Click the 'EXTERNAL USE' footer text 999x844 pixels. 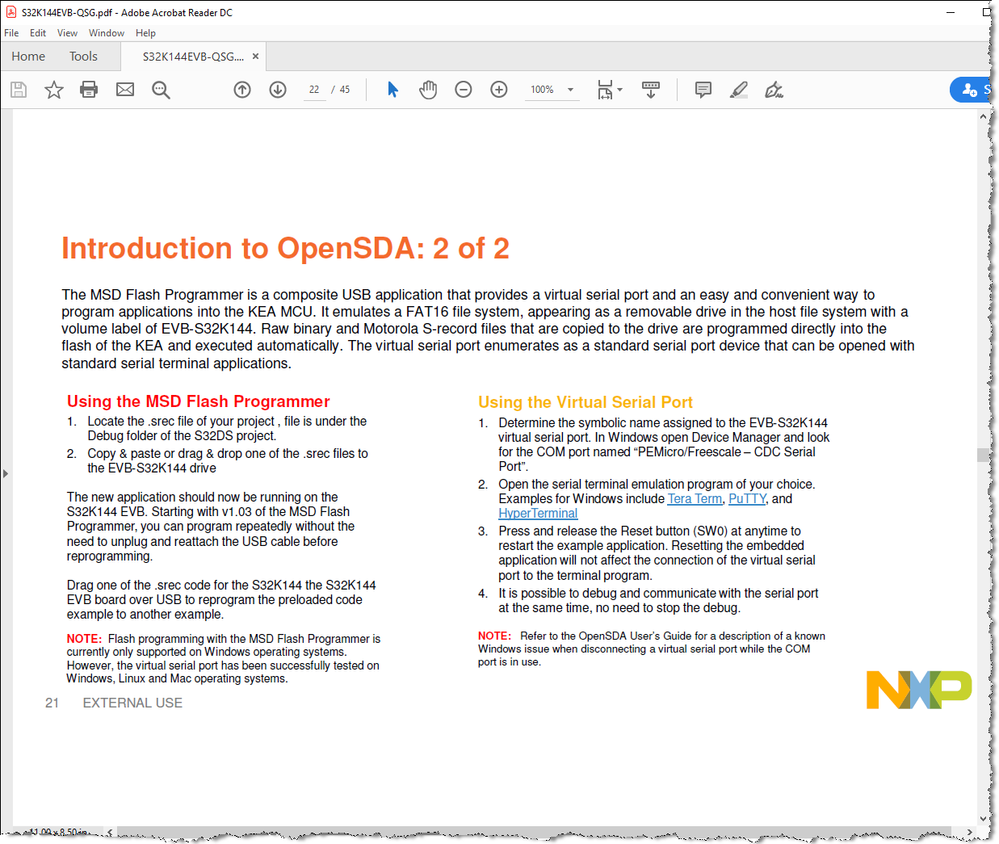pyautogui.click(x=133, y=703)
